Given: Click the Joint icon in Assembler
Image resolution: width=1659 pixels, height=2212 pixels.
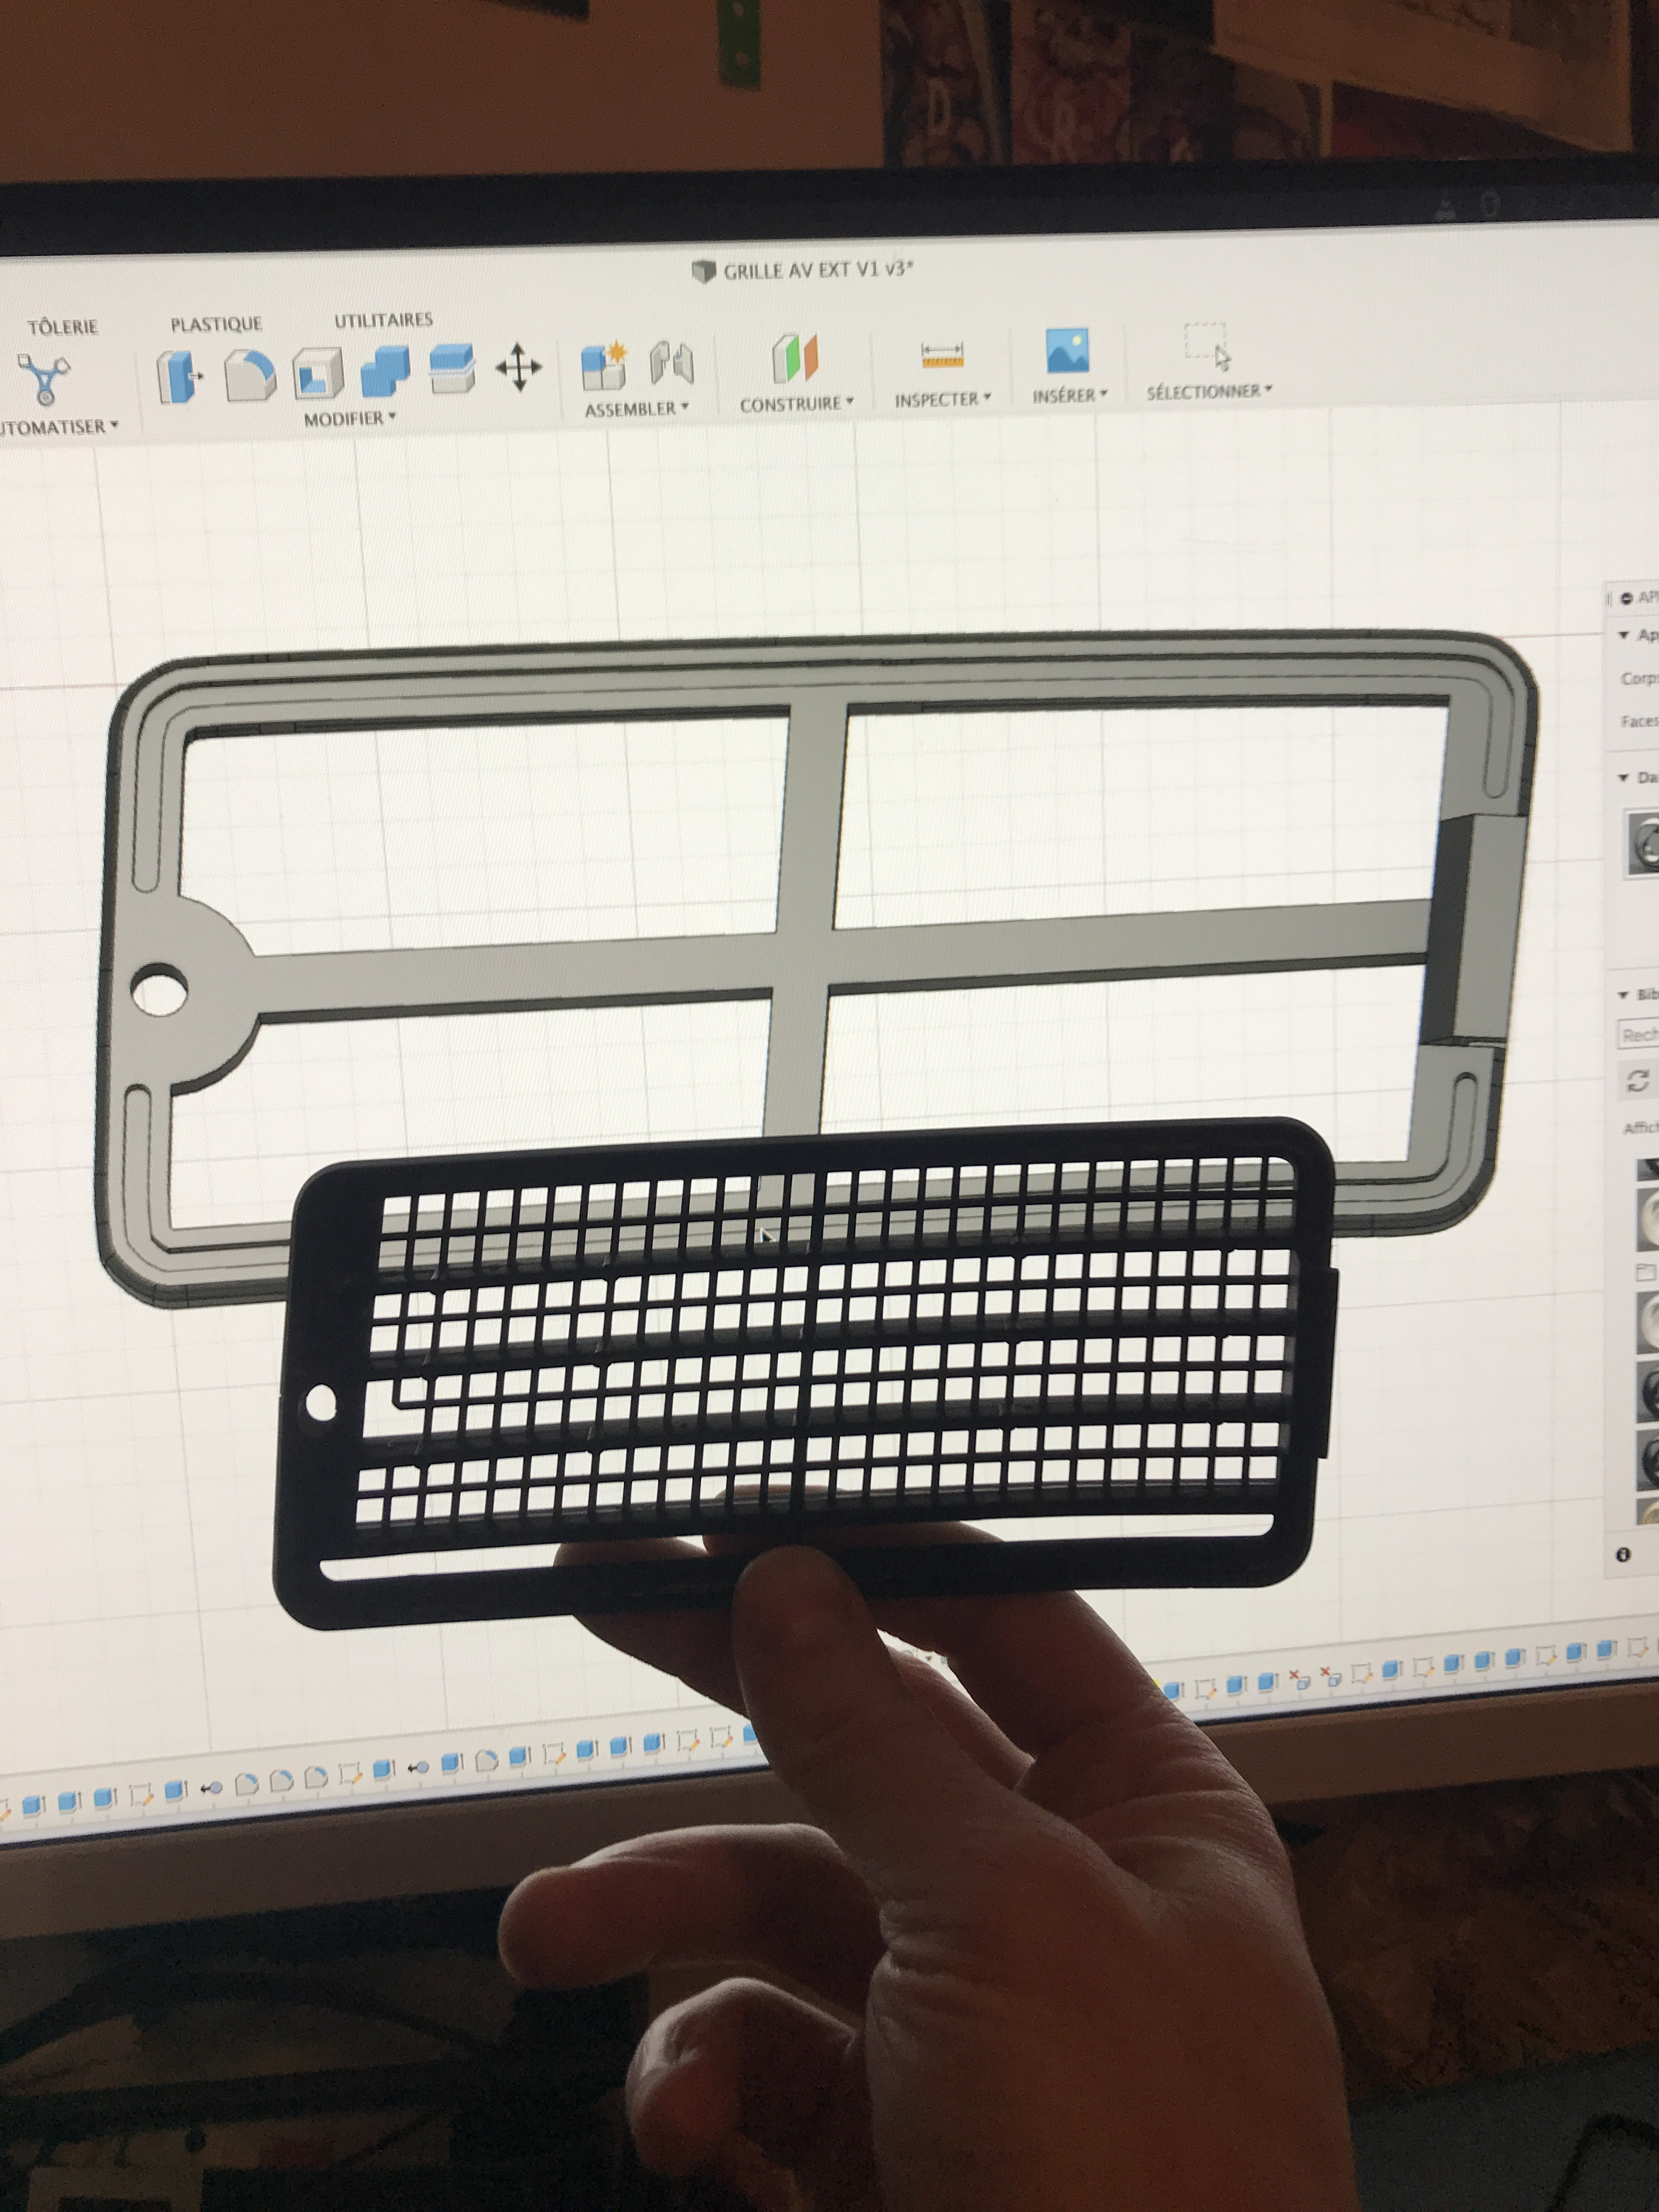Looking at the screenshot, I should [672, 362].
